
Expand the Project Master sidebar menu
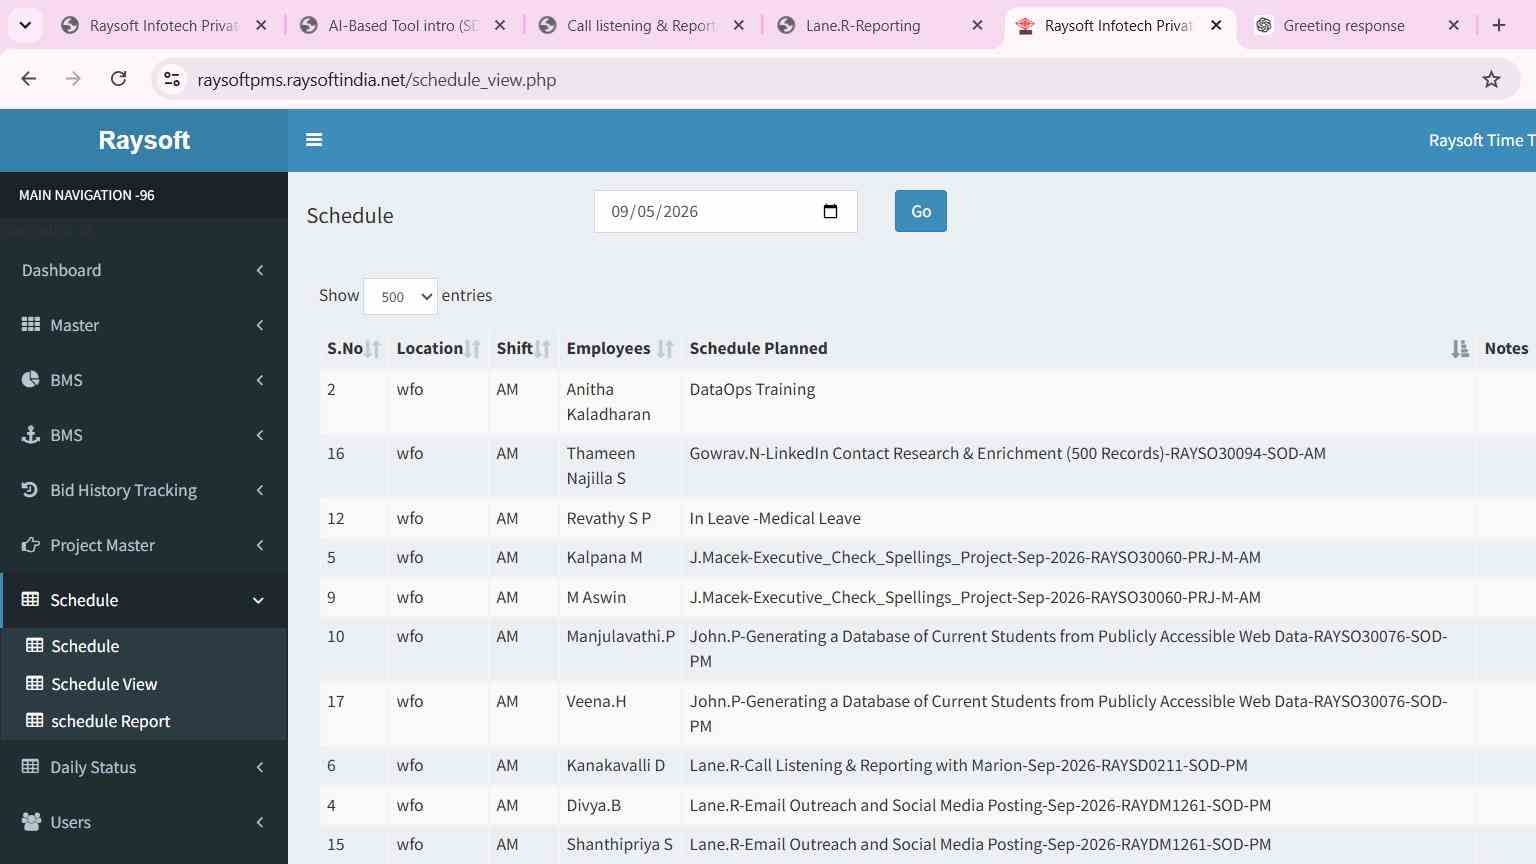pyautogui.click(x=144, y=545)
